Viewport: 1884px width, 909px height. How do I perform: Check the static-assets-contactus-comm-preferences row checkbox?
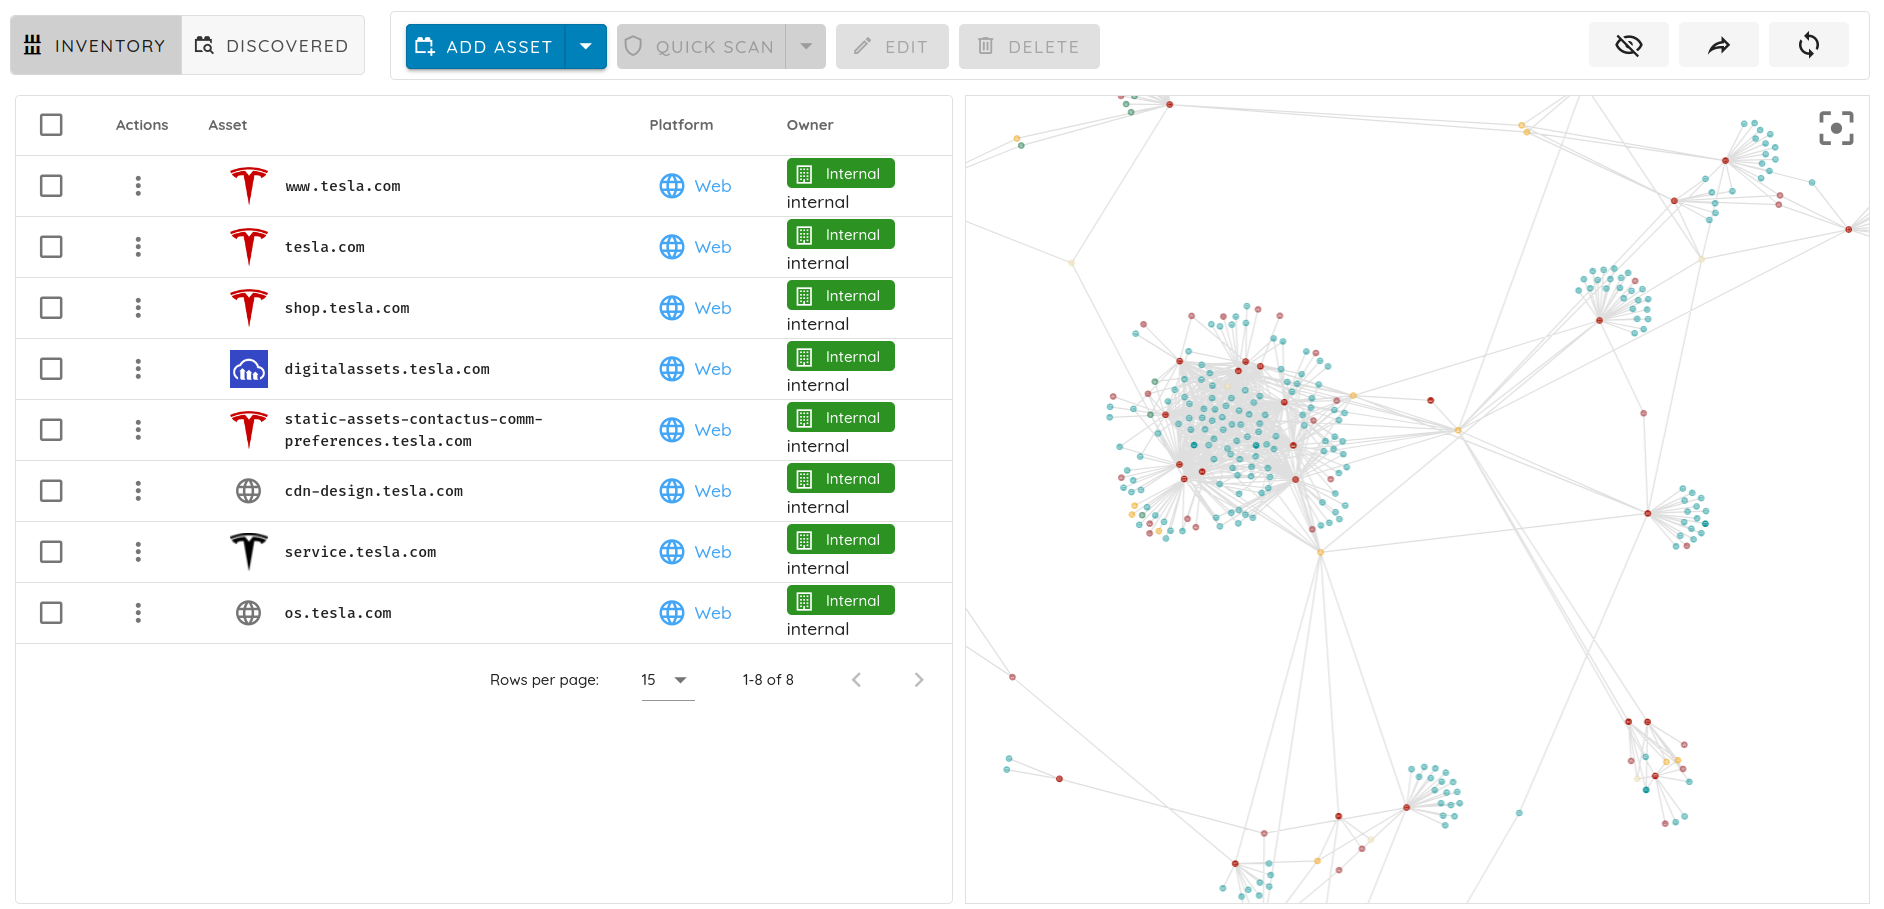pos(51,430)
